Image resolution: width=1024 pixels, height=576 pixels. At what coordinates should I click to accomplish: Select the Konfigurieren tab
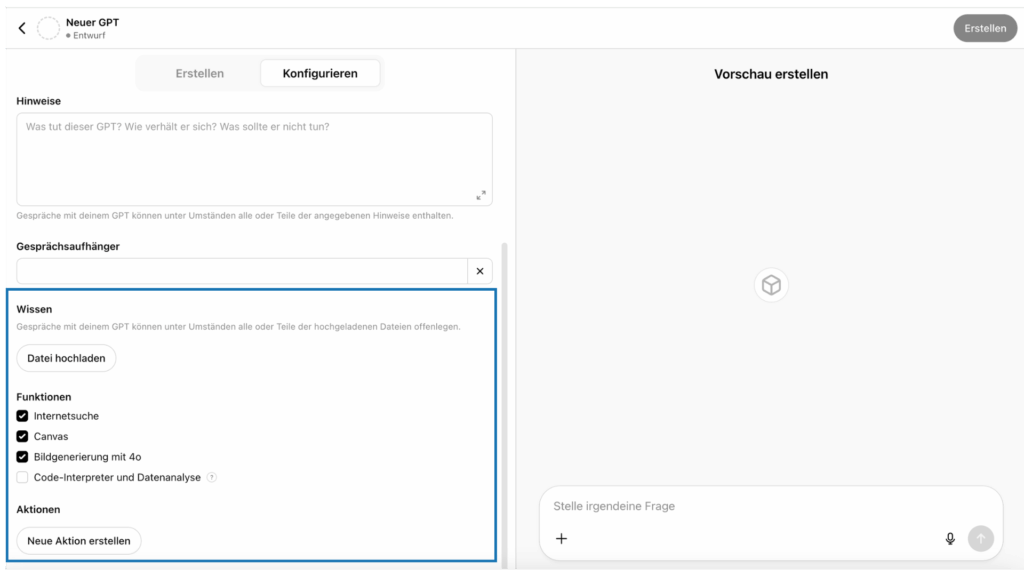tap(320, 73)
